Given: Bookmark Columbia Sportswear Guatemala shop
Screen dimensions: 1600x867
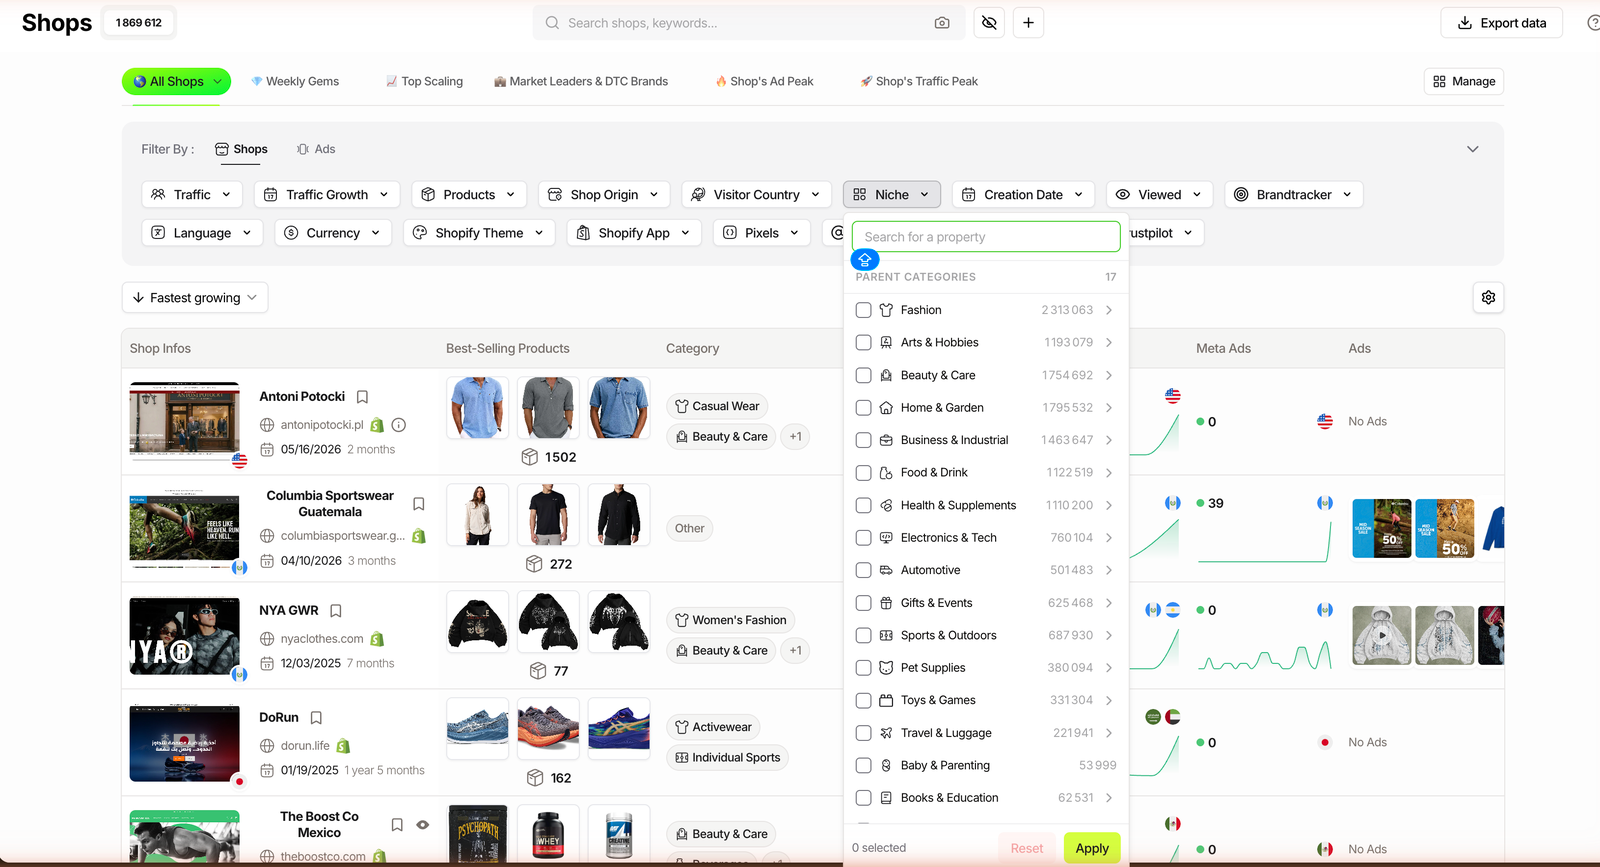Looking at the screenshot, I should (419, 504).
